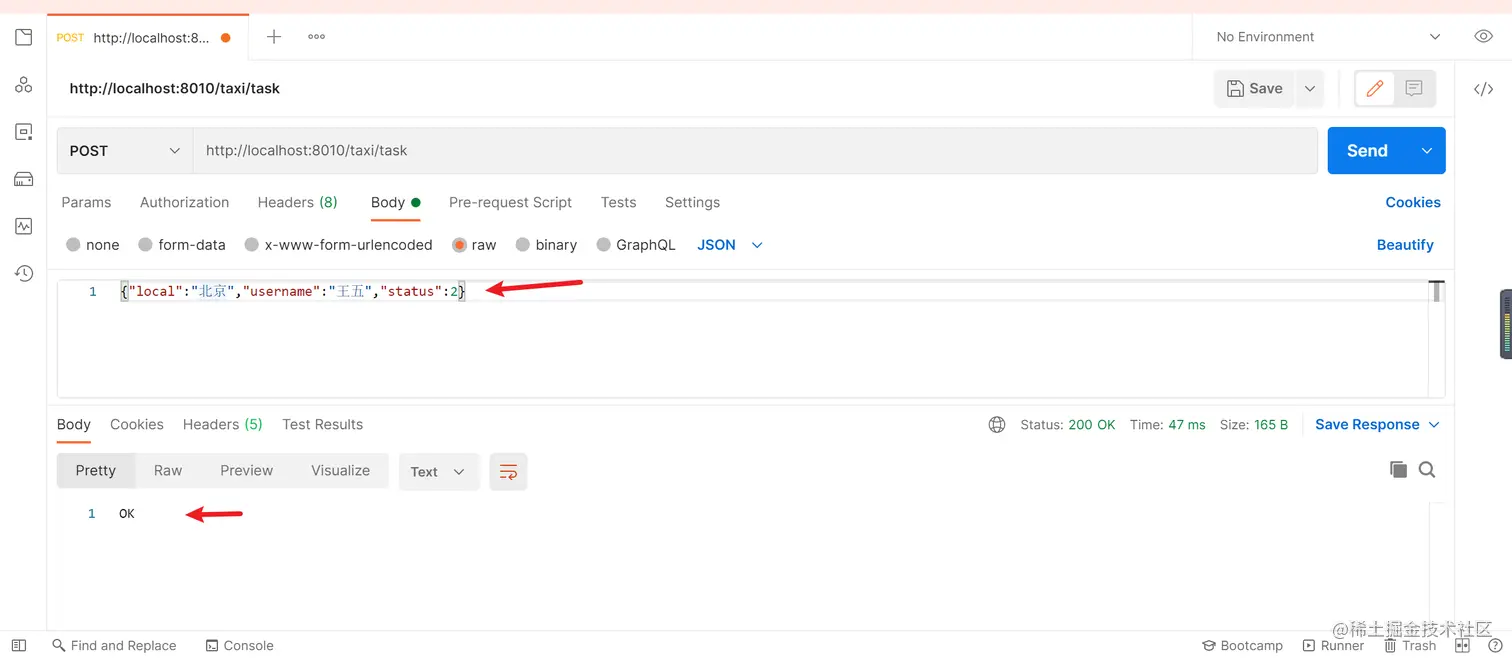Open the response Text format dropdown

click(x=438, y=472)
